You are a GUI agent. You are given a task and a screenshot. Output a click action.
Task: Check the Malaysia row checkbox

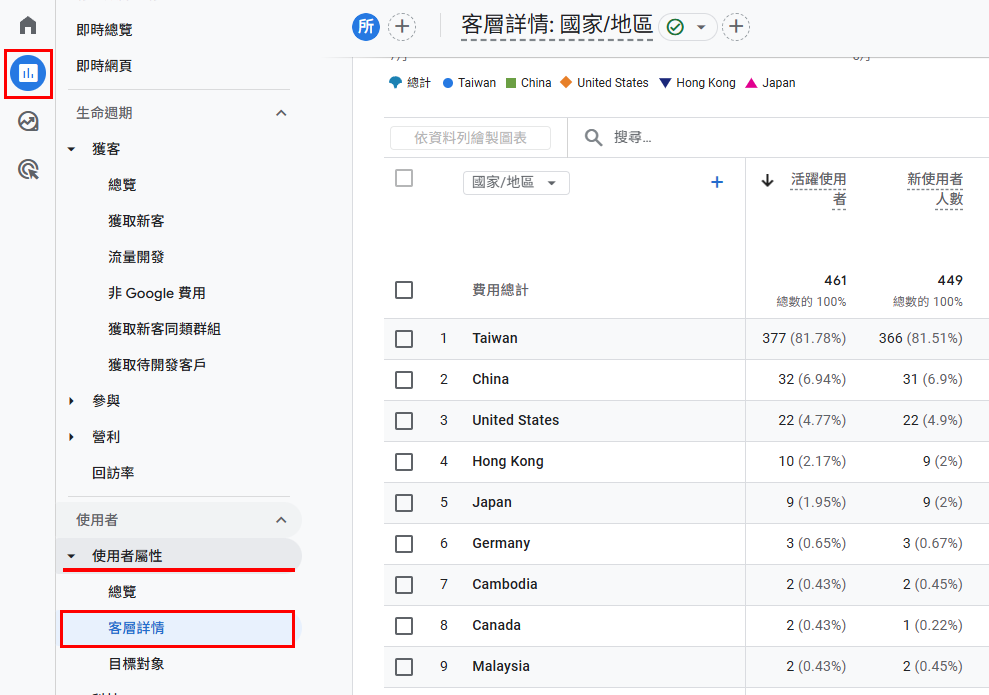click(x=404, y=667)
